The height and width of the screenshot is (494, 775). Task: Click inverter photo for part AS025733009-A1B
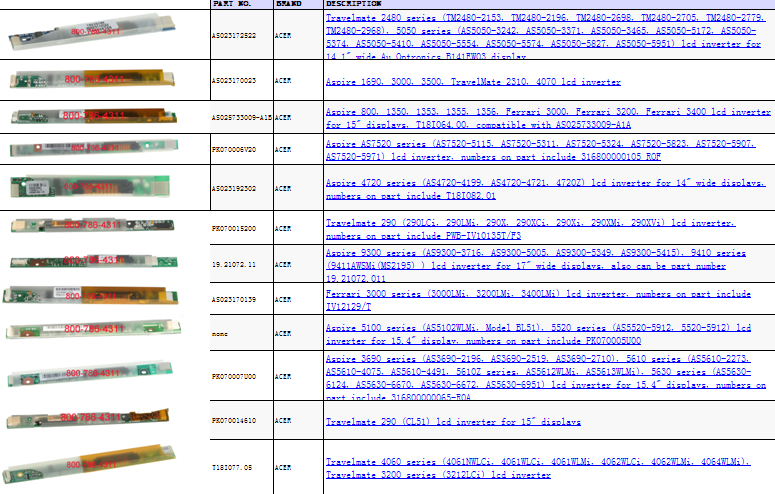tap(94, 116)
